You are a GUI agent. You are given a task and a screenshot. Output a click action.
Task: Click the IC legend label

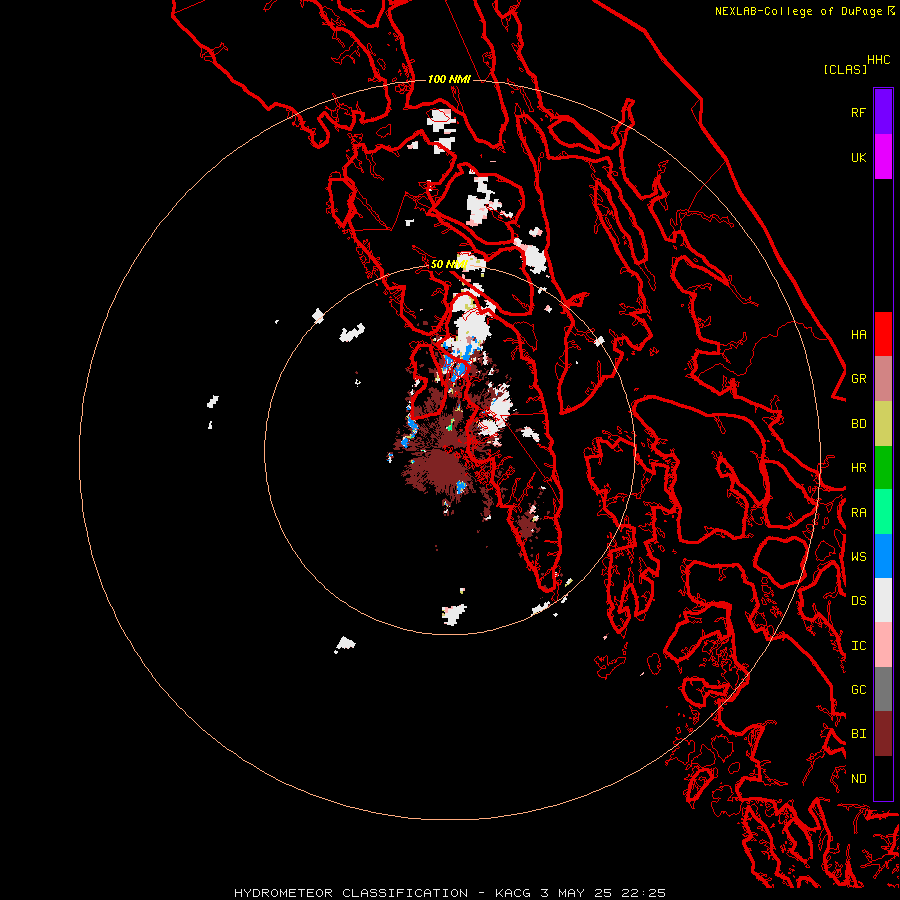pyautogui.click(x=858, y=646)
